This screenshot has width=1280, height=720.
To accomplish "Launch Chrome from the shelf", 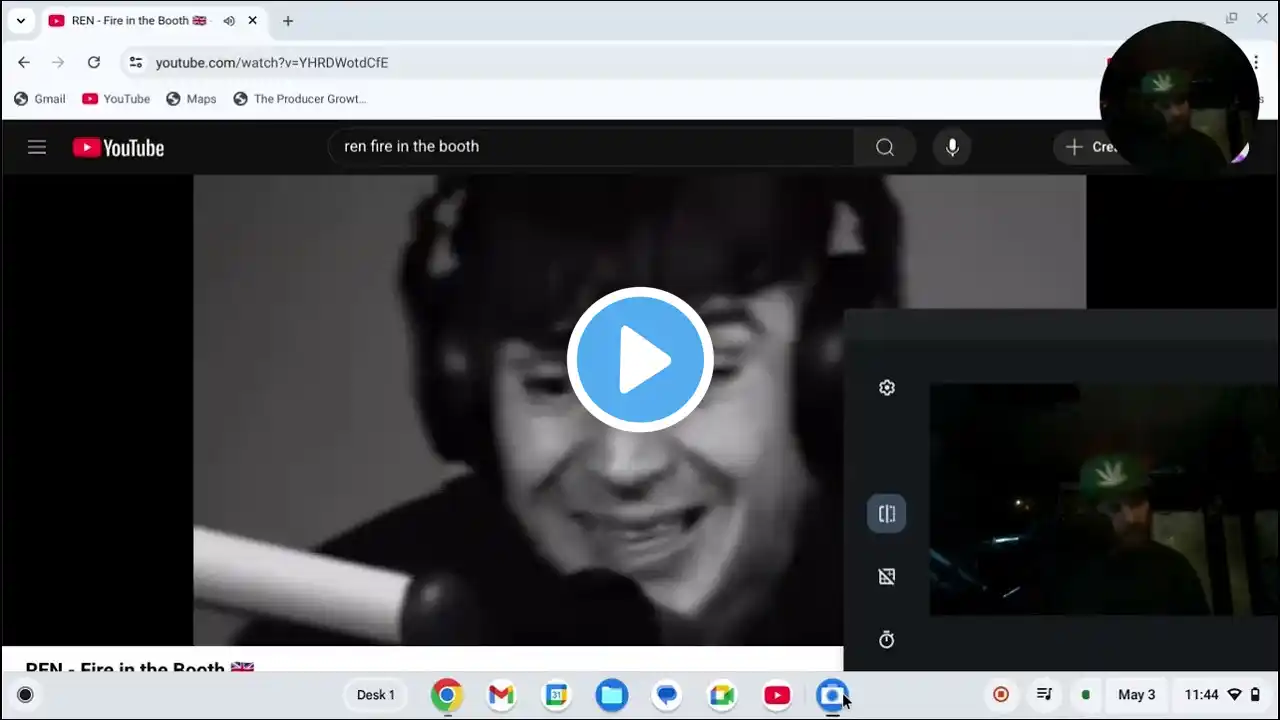I will tap(447, 695).
